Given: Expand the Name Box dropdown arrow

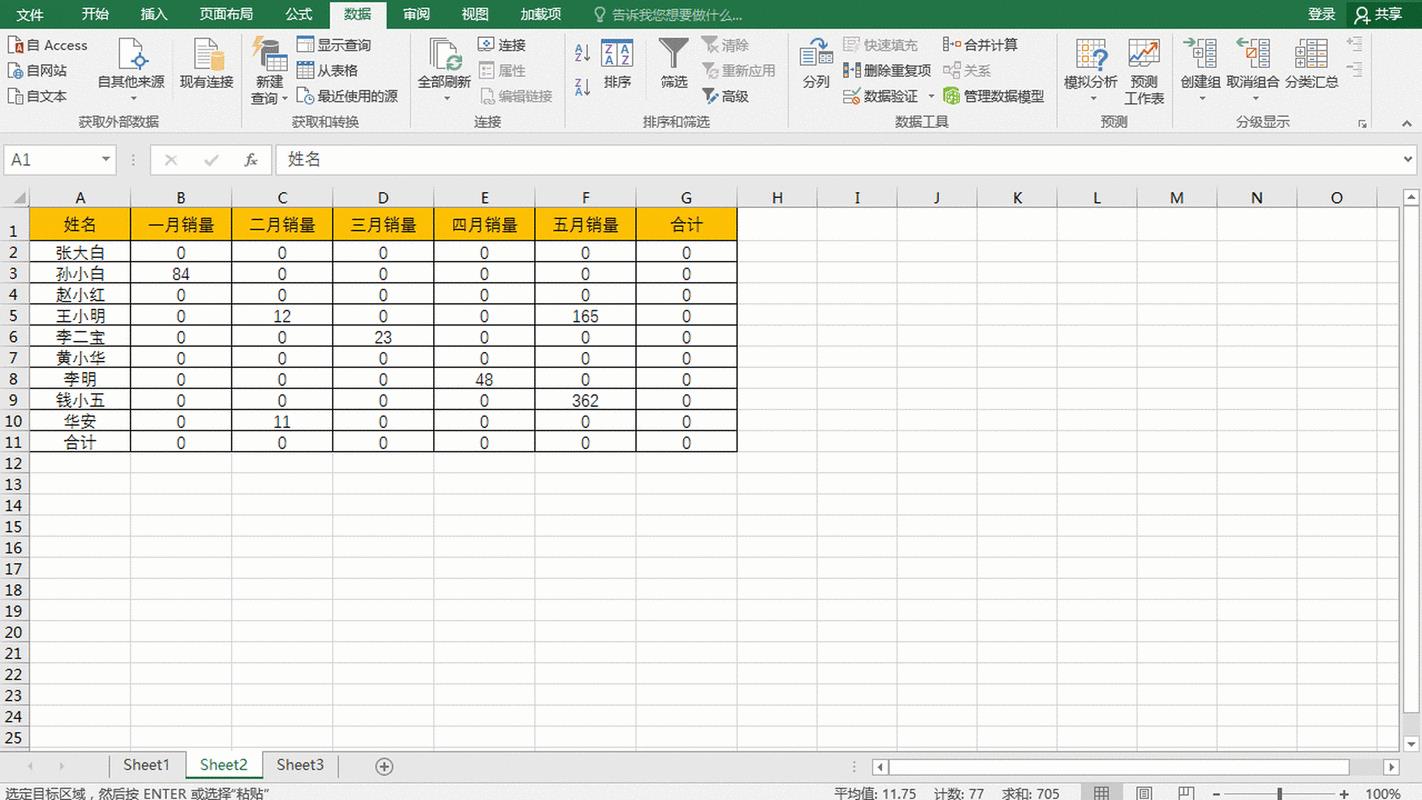Looking at the screenshot, I should tap(106, 160).
